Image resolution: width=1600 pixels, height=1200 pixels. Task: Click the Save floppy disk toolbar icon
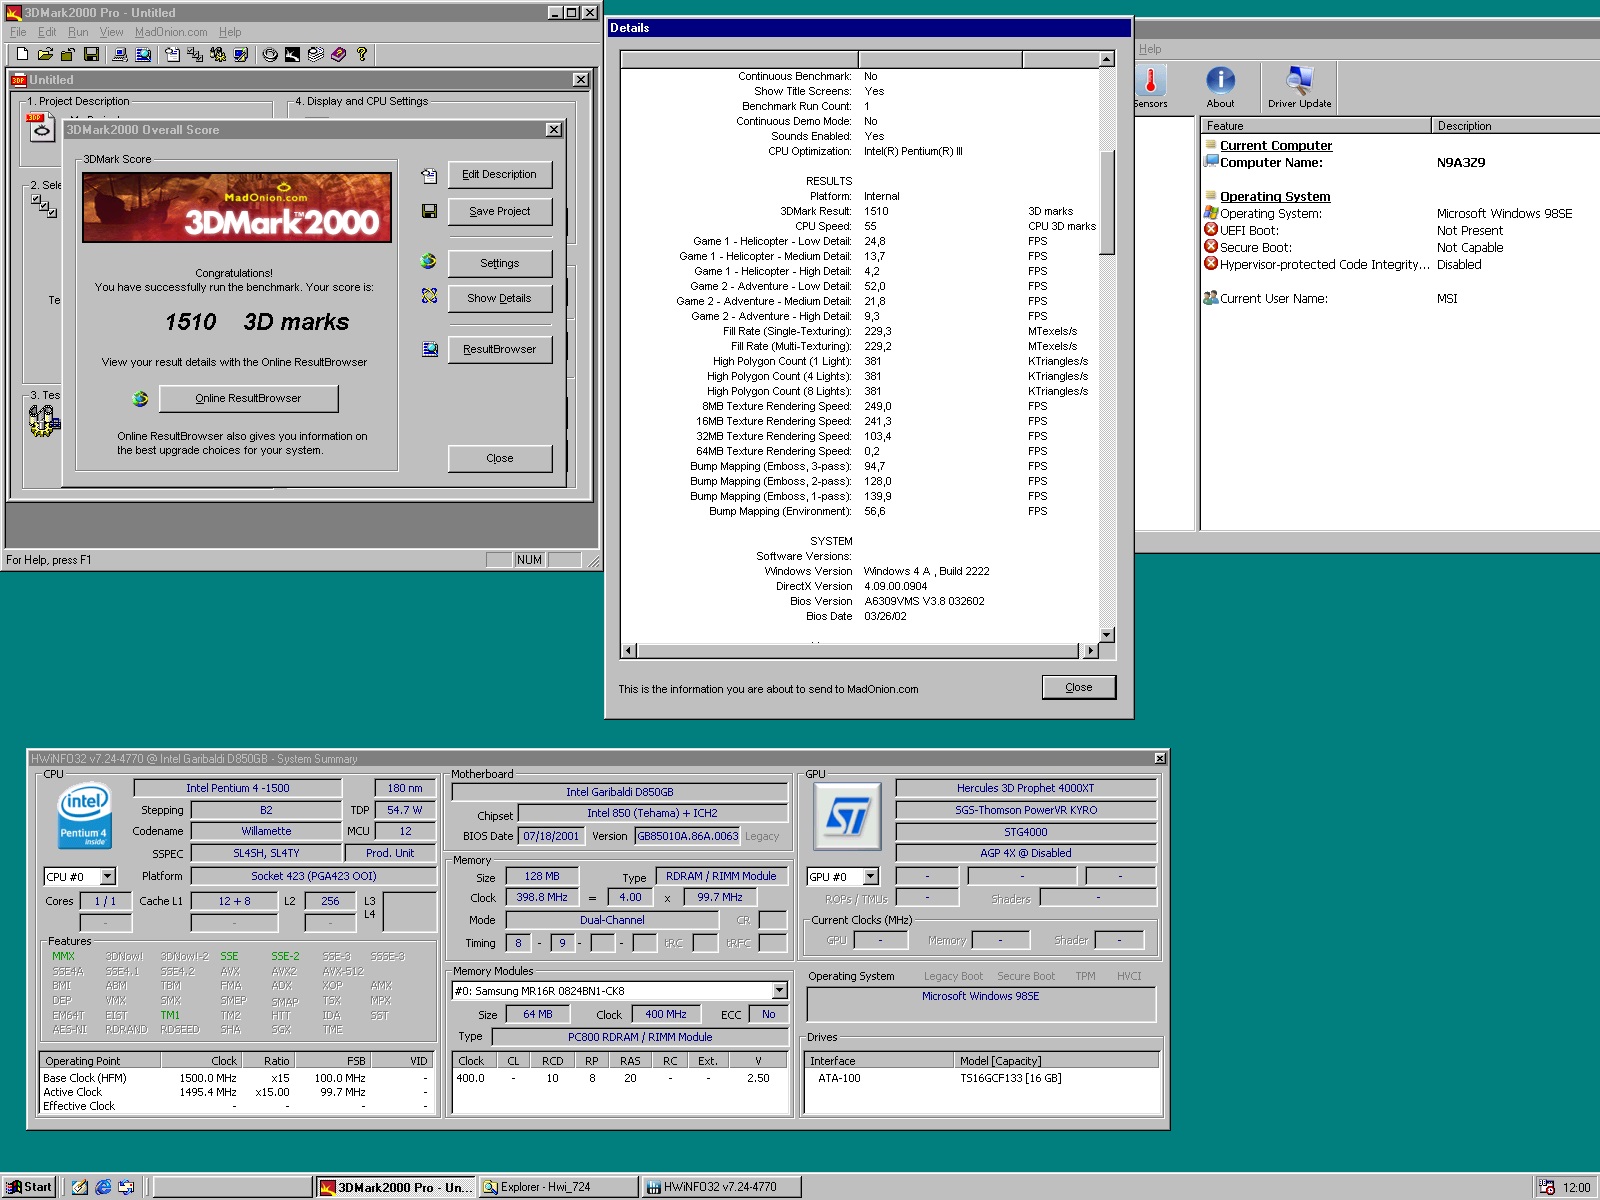pyautogui.click(x=91, y=55)
